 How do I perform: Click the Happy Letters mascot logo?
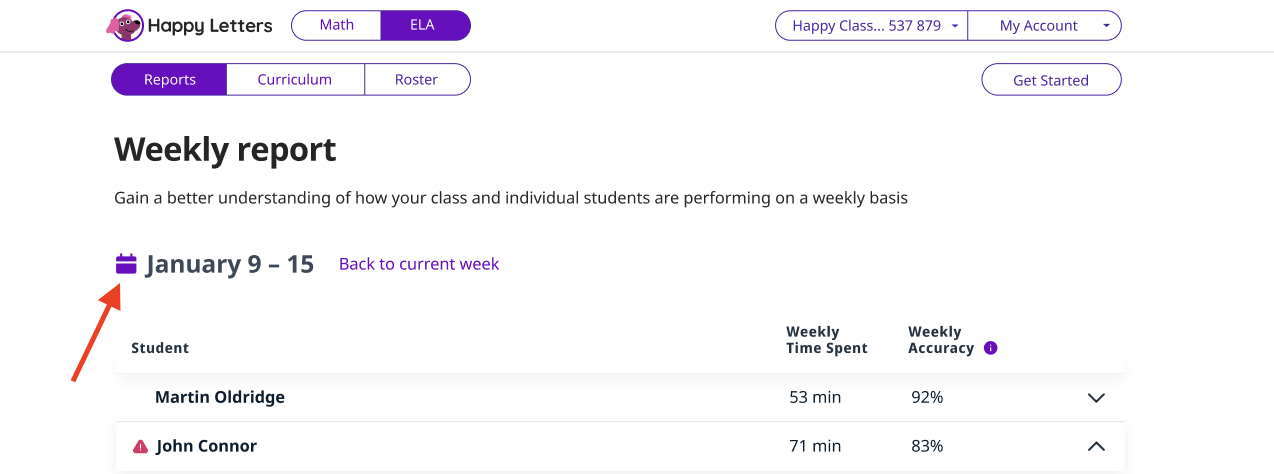[x=124, y=25]
